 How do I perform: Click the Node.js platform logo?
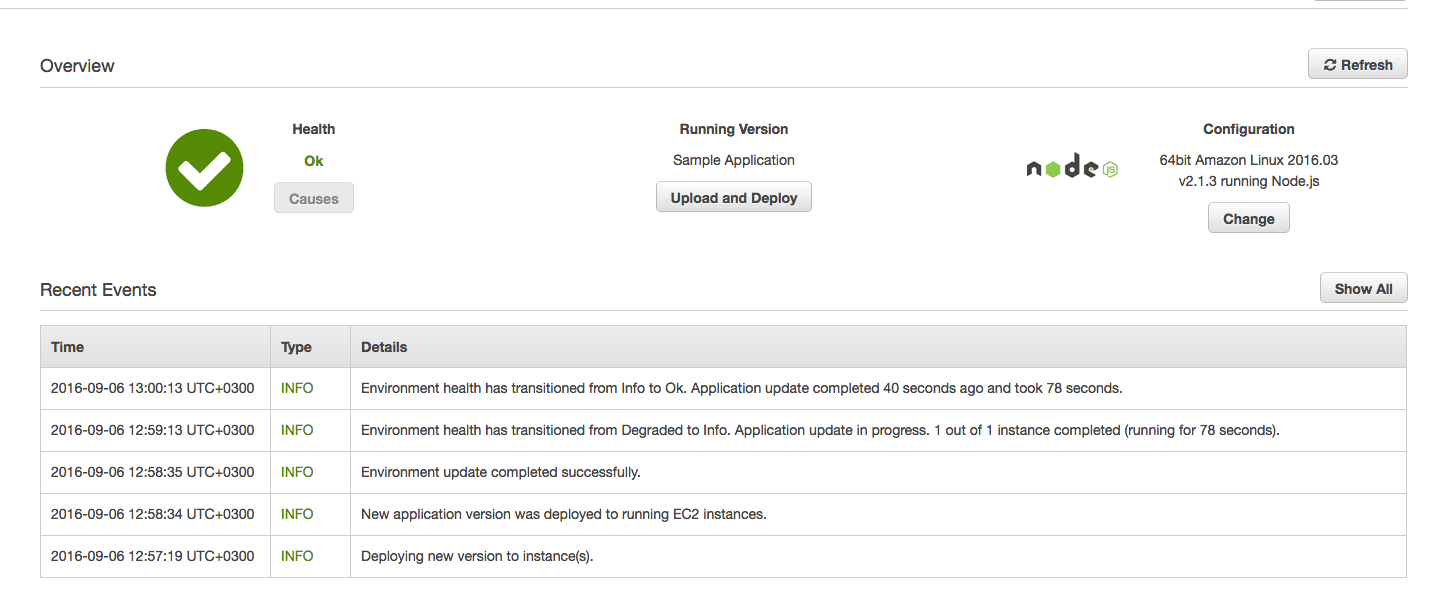pos(1072,168)
